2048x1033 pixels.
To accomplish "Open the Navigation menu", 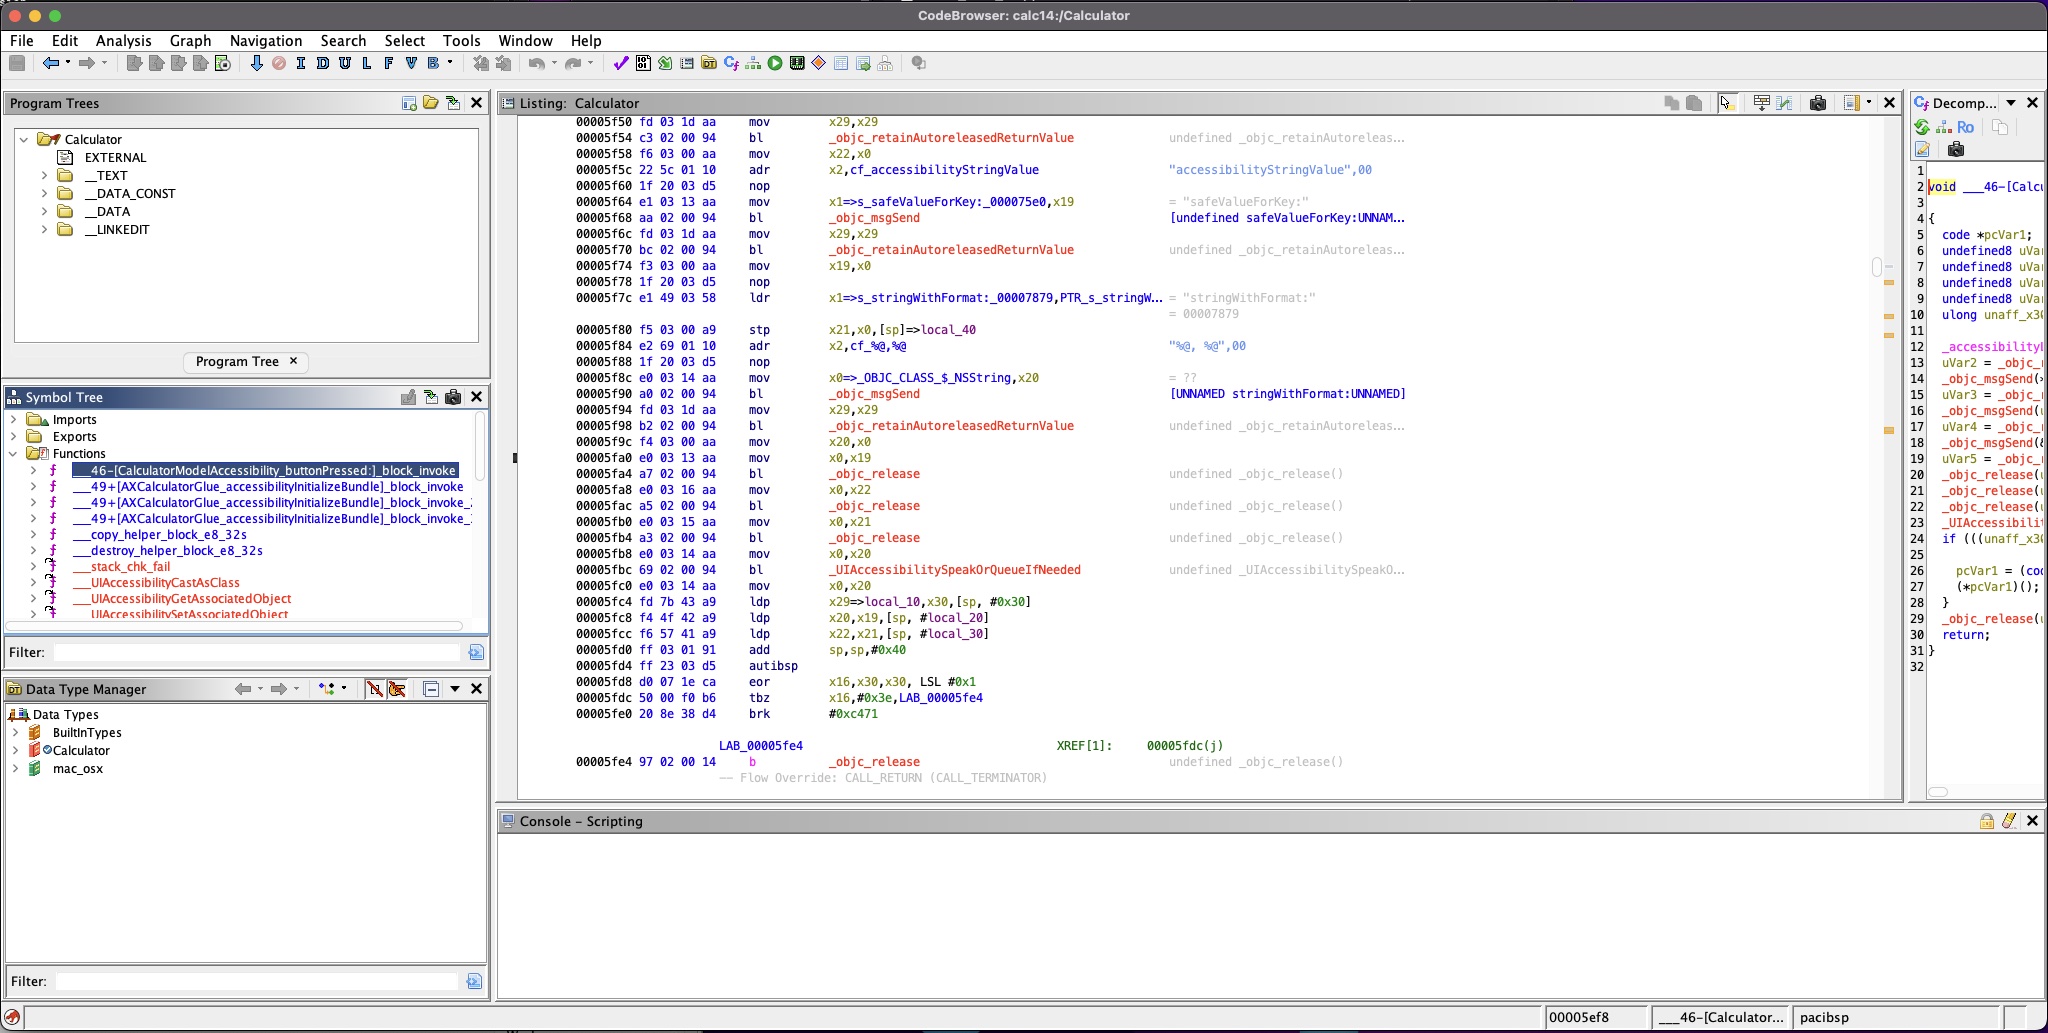I will point(266,41).
